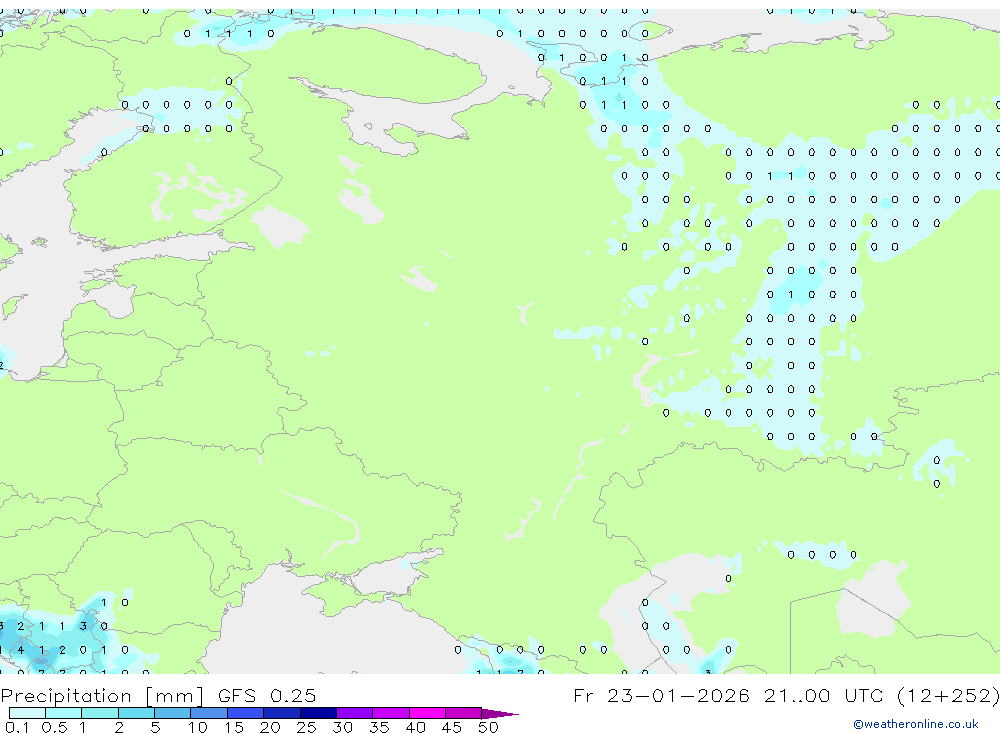The image size is (1000, 733).
Task: Pick the 15–20 mm blue legend swatch
Action: 246,713
